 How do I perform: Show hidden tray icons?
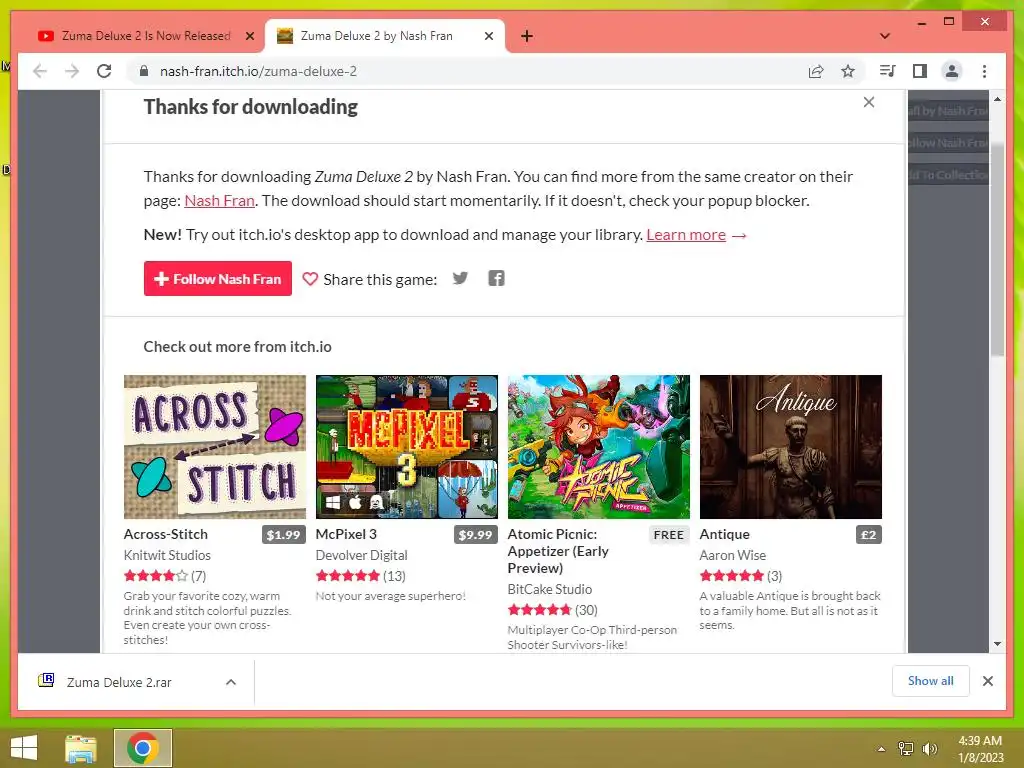881,749
